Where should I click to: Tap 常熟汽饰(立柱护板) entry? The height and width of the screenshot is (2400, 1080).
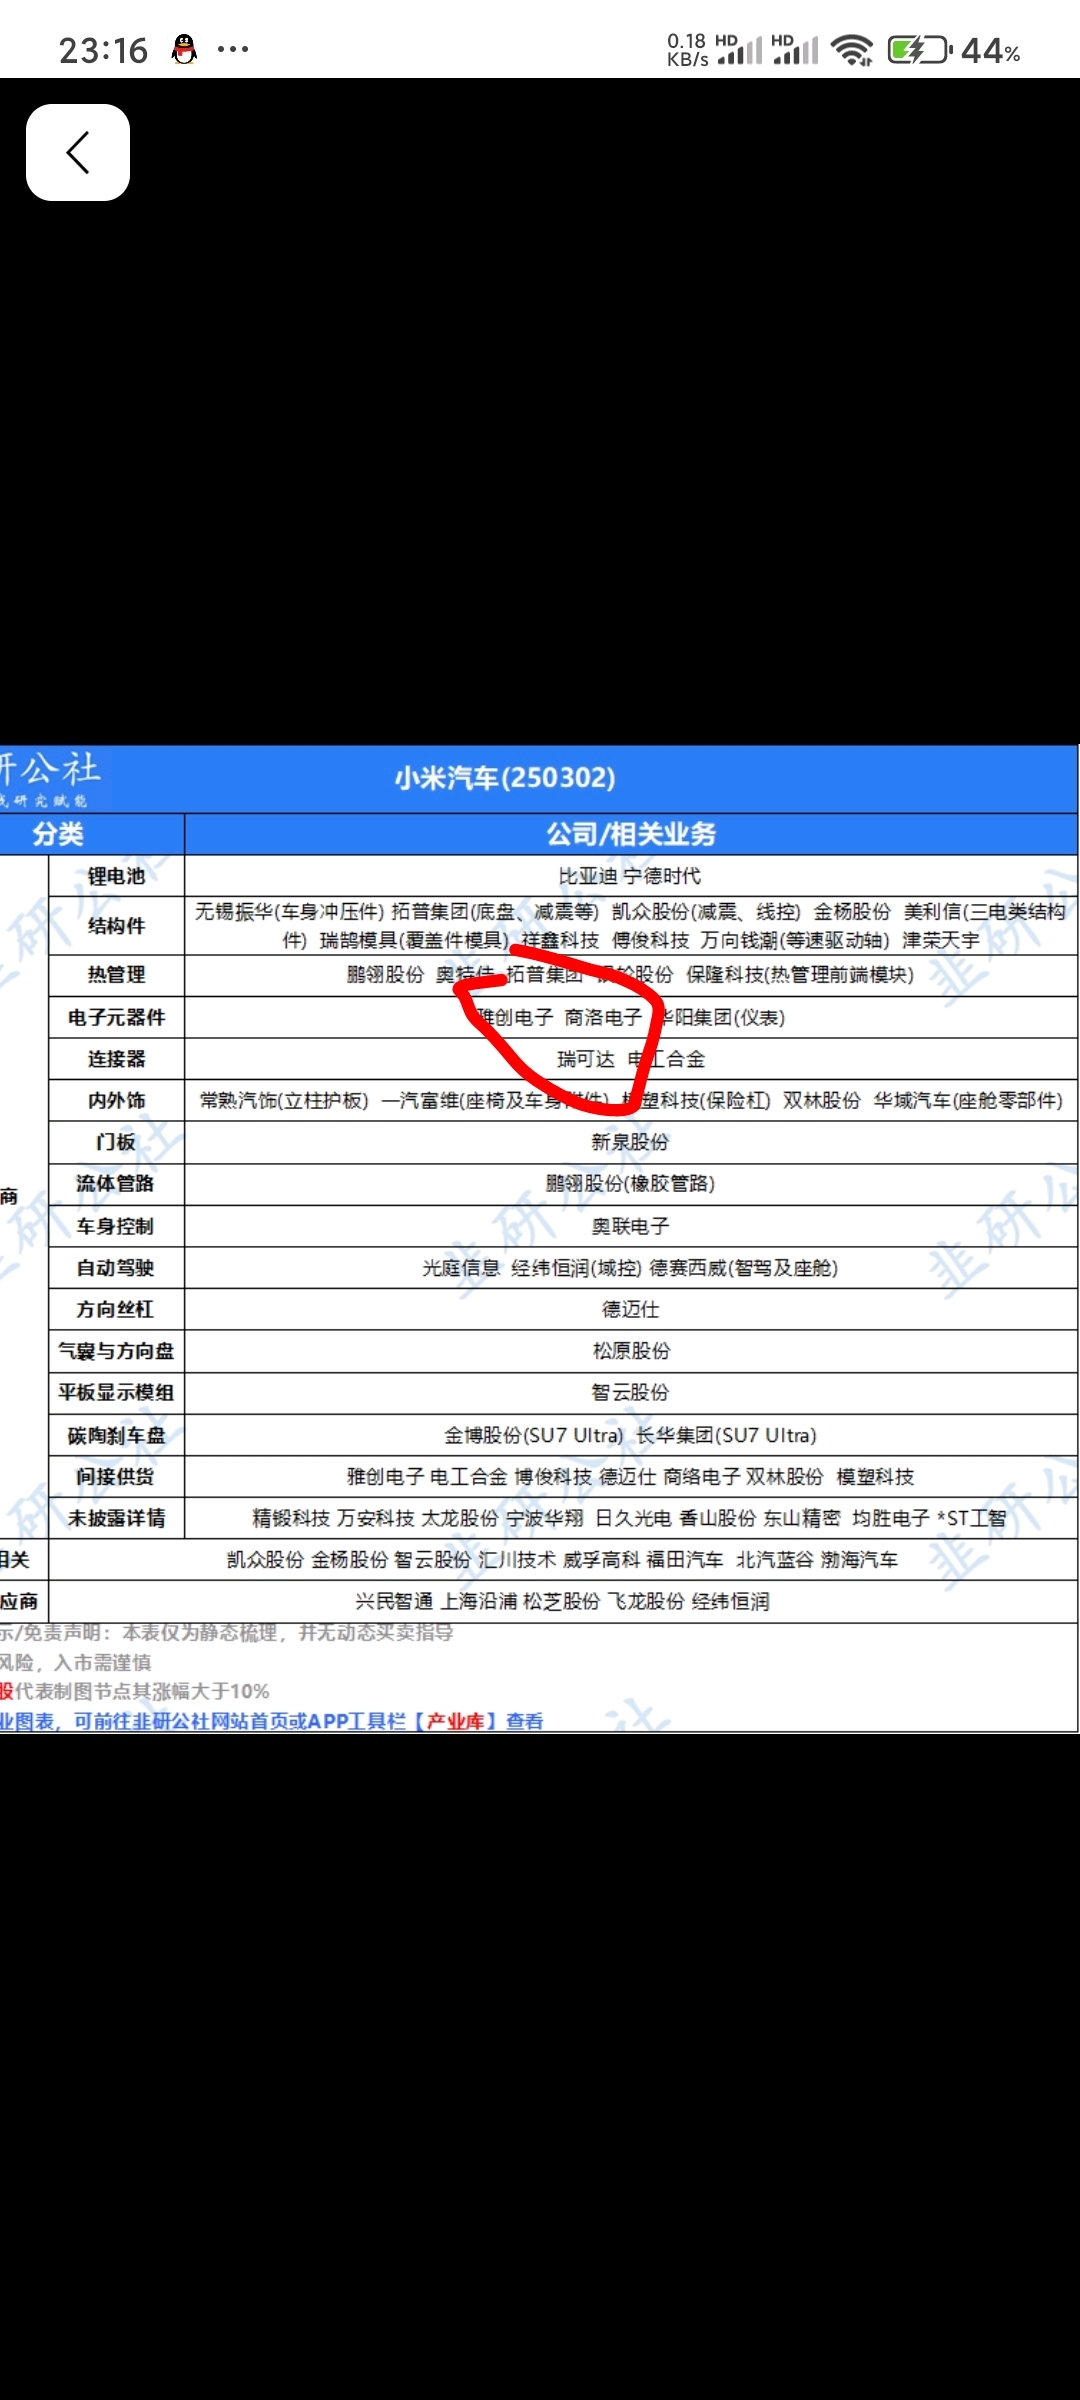pos(284,1100)
